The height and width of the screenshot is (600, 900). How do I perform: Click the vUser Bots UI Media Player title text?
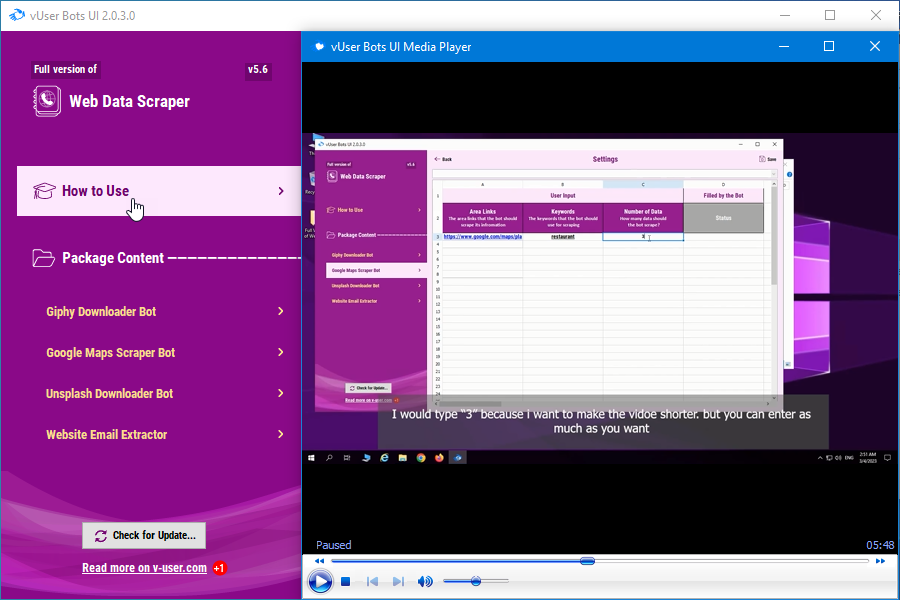(x=401, y=47)
